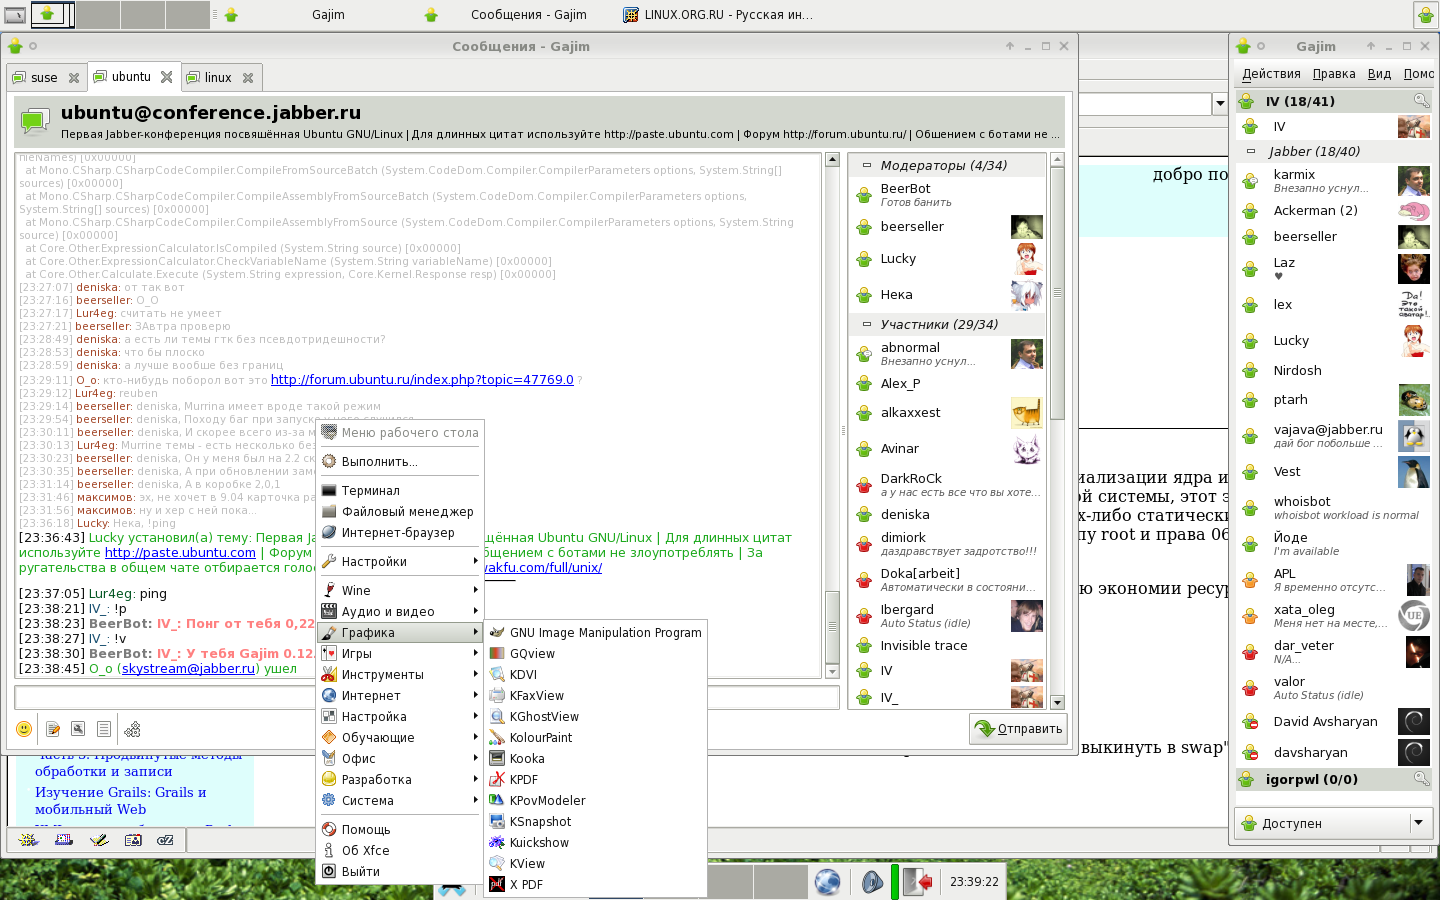Open Composer from the browser component bar
The height and width of the screenshot is (900, 1440).
point(99,840)
